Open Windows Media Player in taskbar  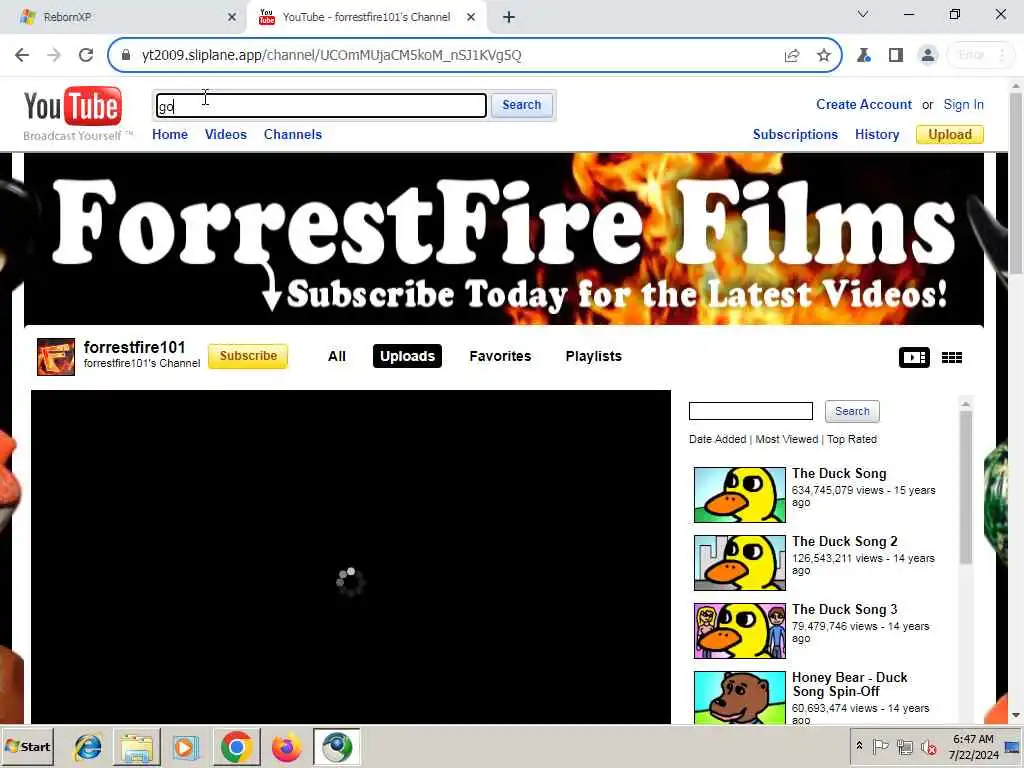[185, 746]
